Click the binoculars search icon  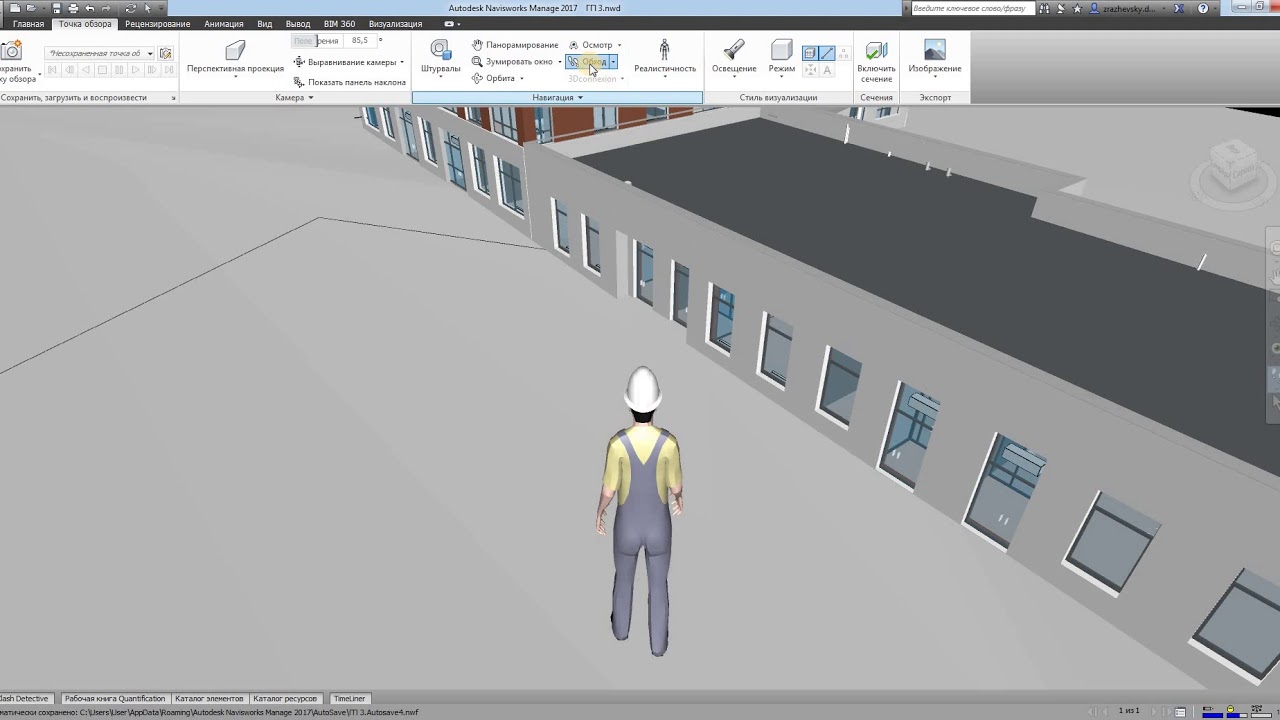tap(1044, 8)
